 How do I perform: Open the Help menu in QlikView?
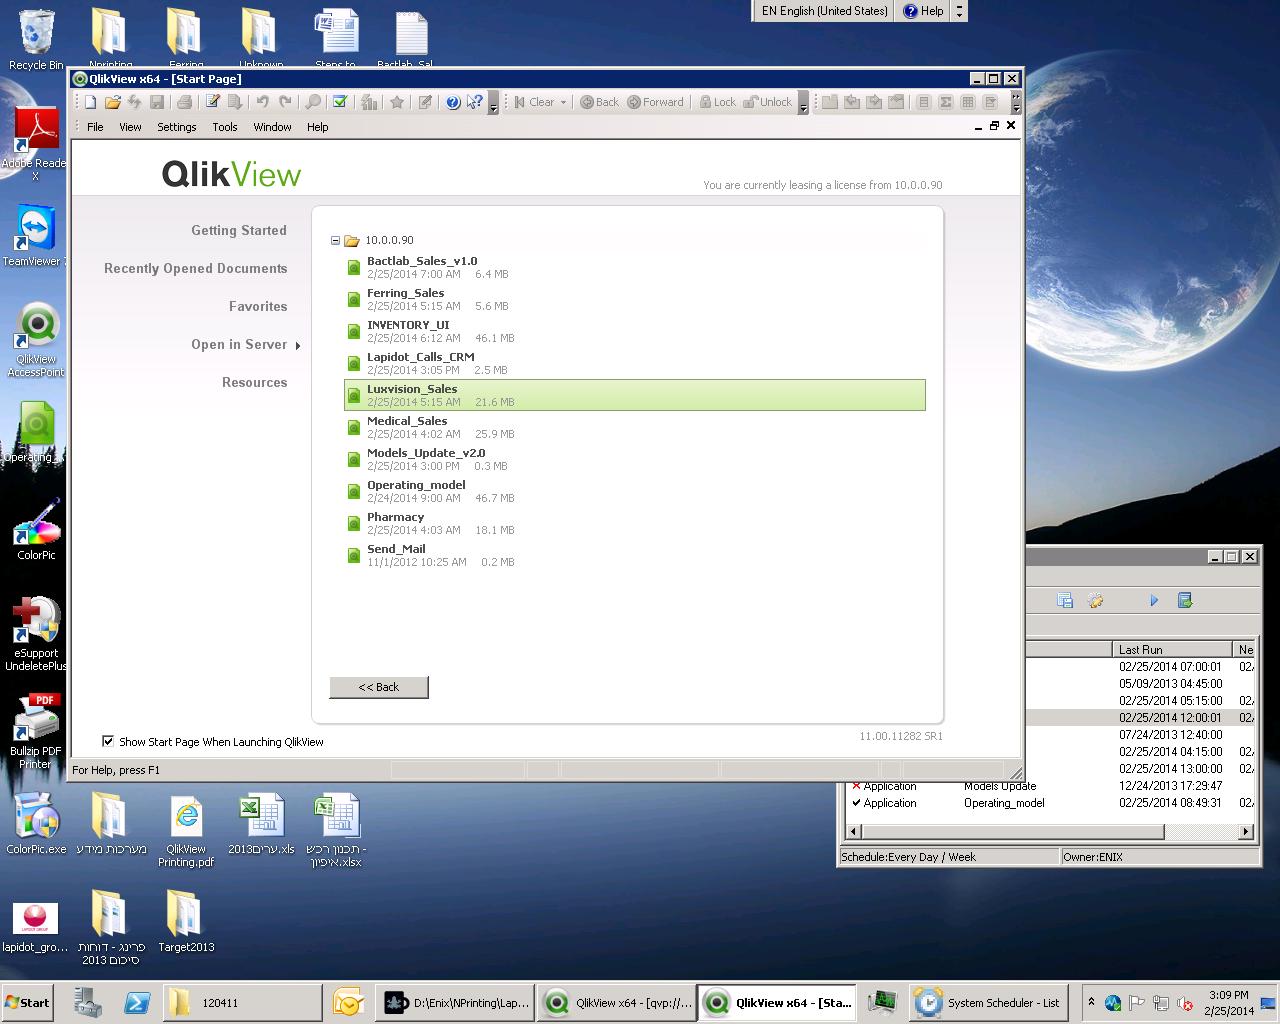(317, 127)
